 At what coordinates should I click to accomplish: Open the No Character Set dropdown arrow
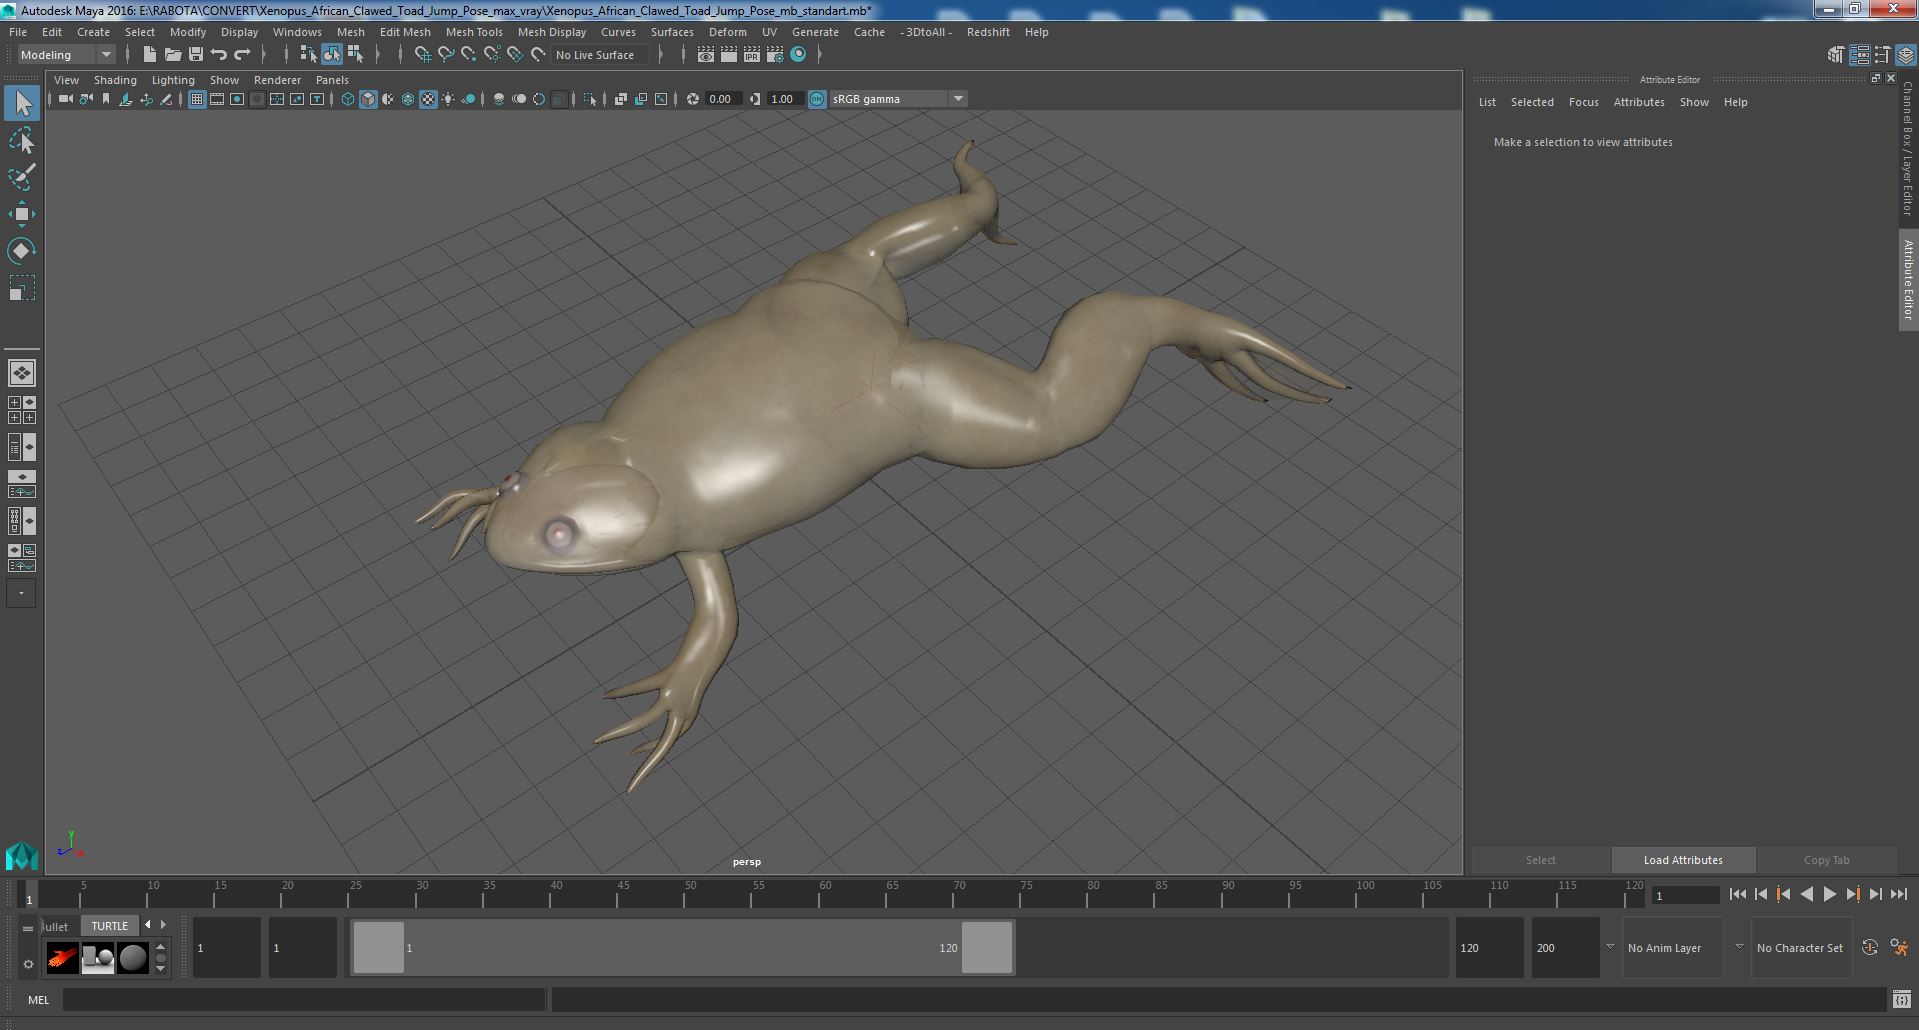coord(1739,947)
